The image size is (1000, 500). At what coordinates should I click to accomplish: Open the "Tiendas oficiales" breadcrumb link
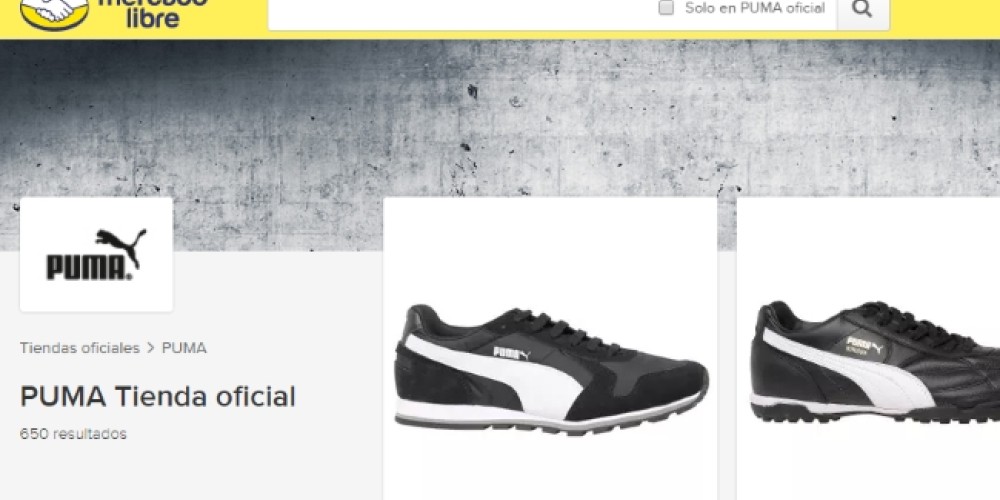point(80,348)
